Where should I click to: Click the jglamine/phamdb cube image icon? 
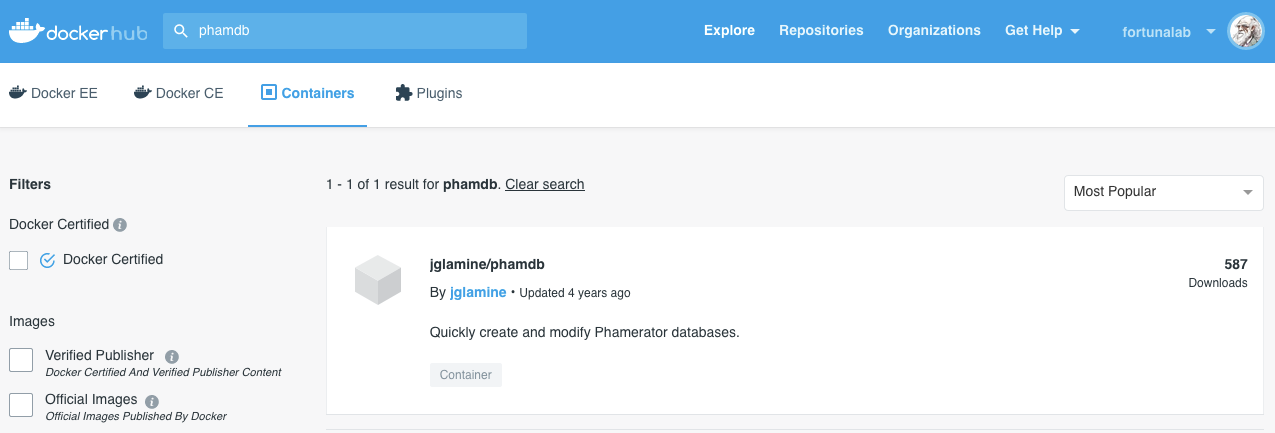378,280
